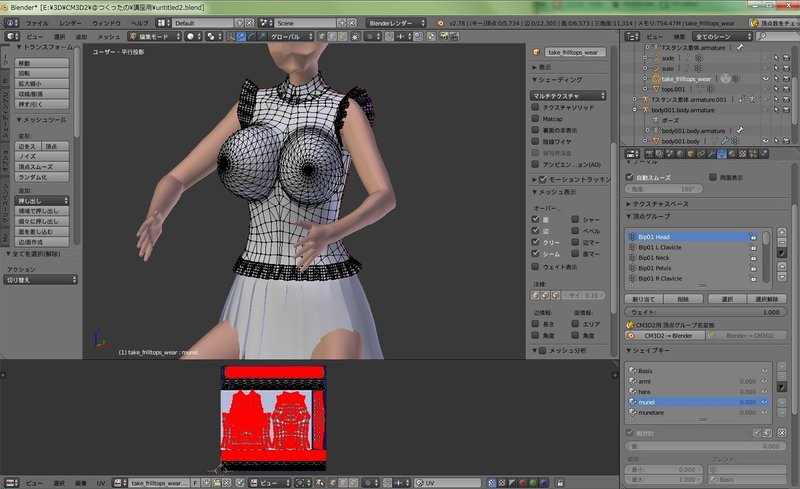800x489 pixels.
Task: Click the vertex normals display icon
Action: tap(537, 296)
